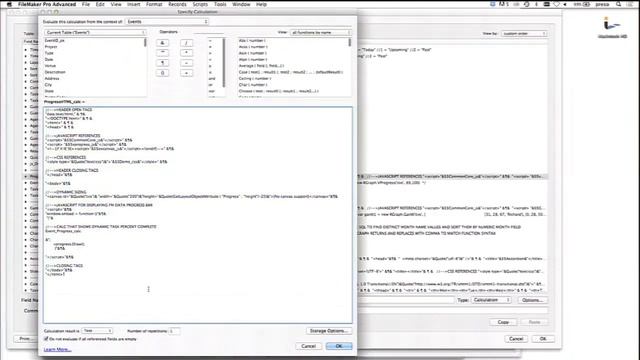Select the 'Abs ( number )' function
This screenshot has height=360, width=640.
tap(252, 40)
